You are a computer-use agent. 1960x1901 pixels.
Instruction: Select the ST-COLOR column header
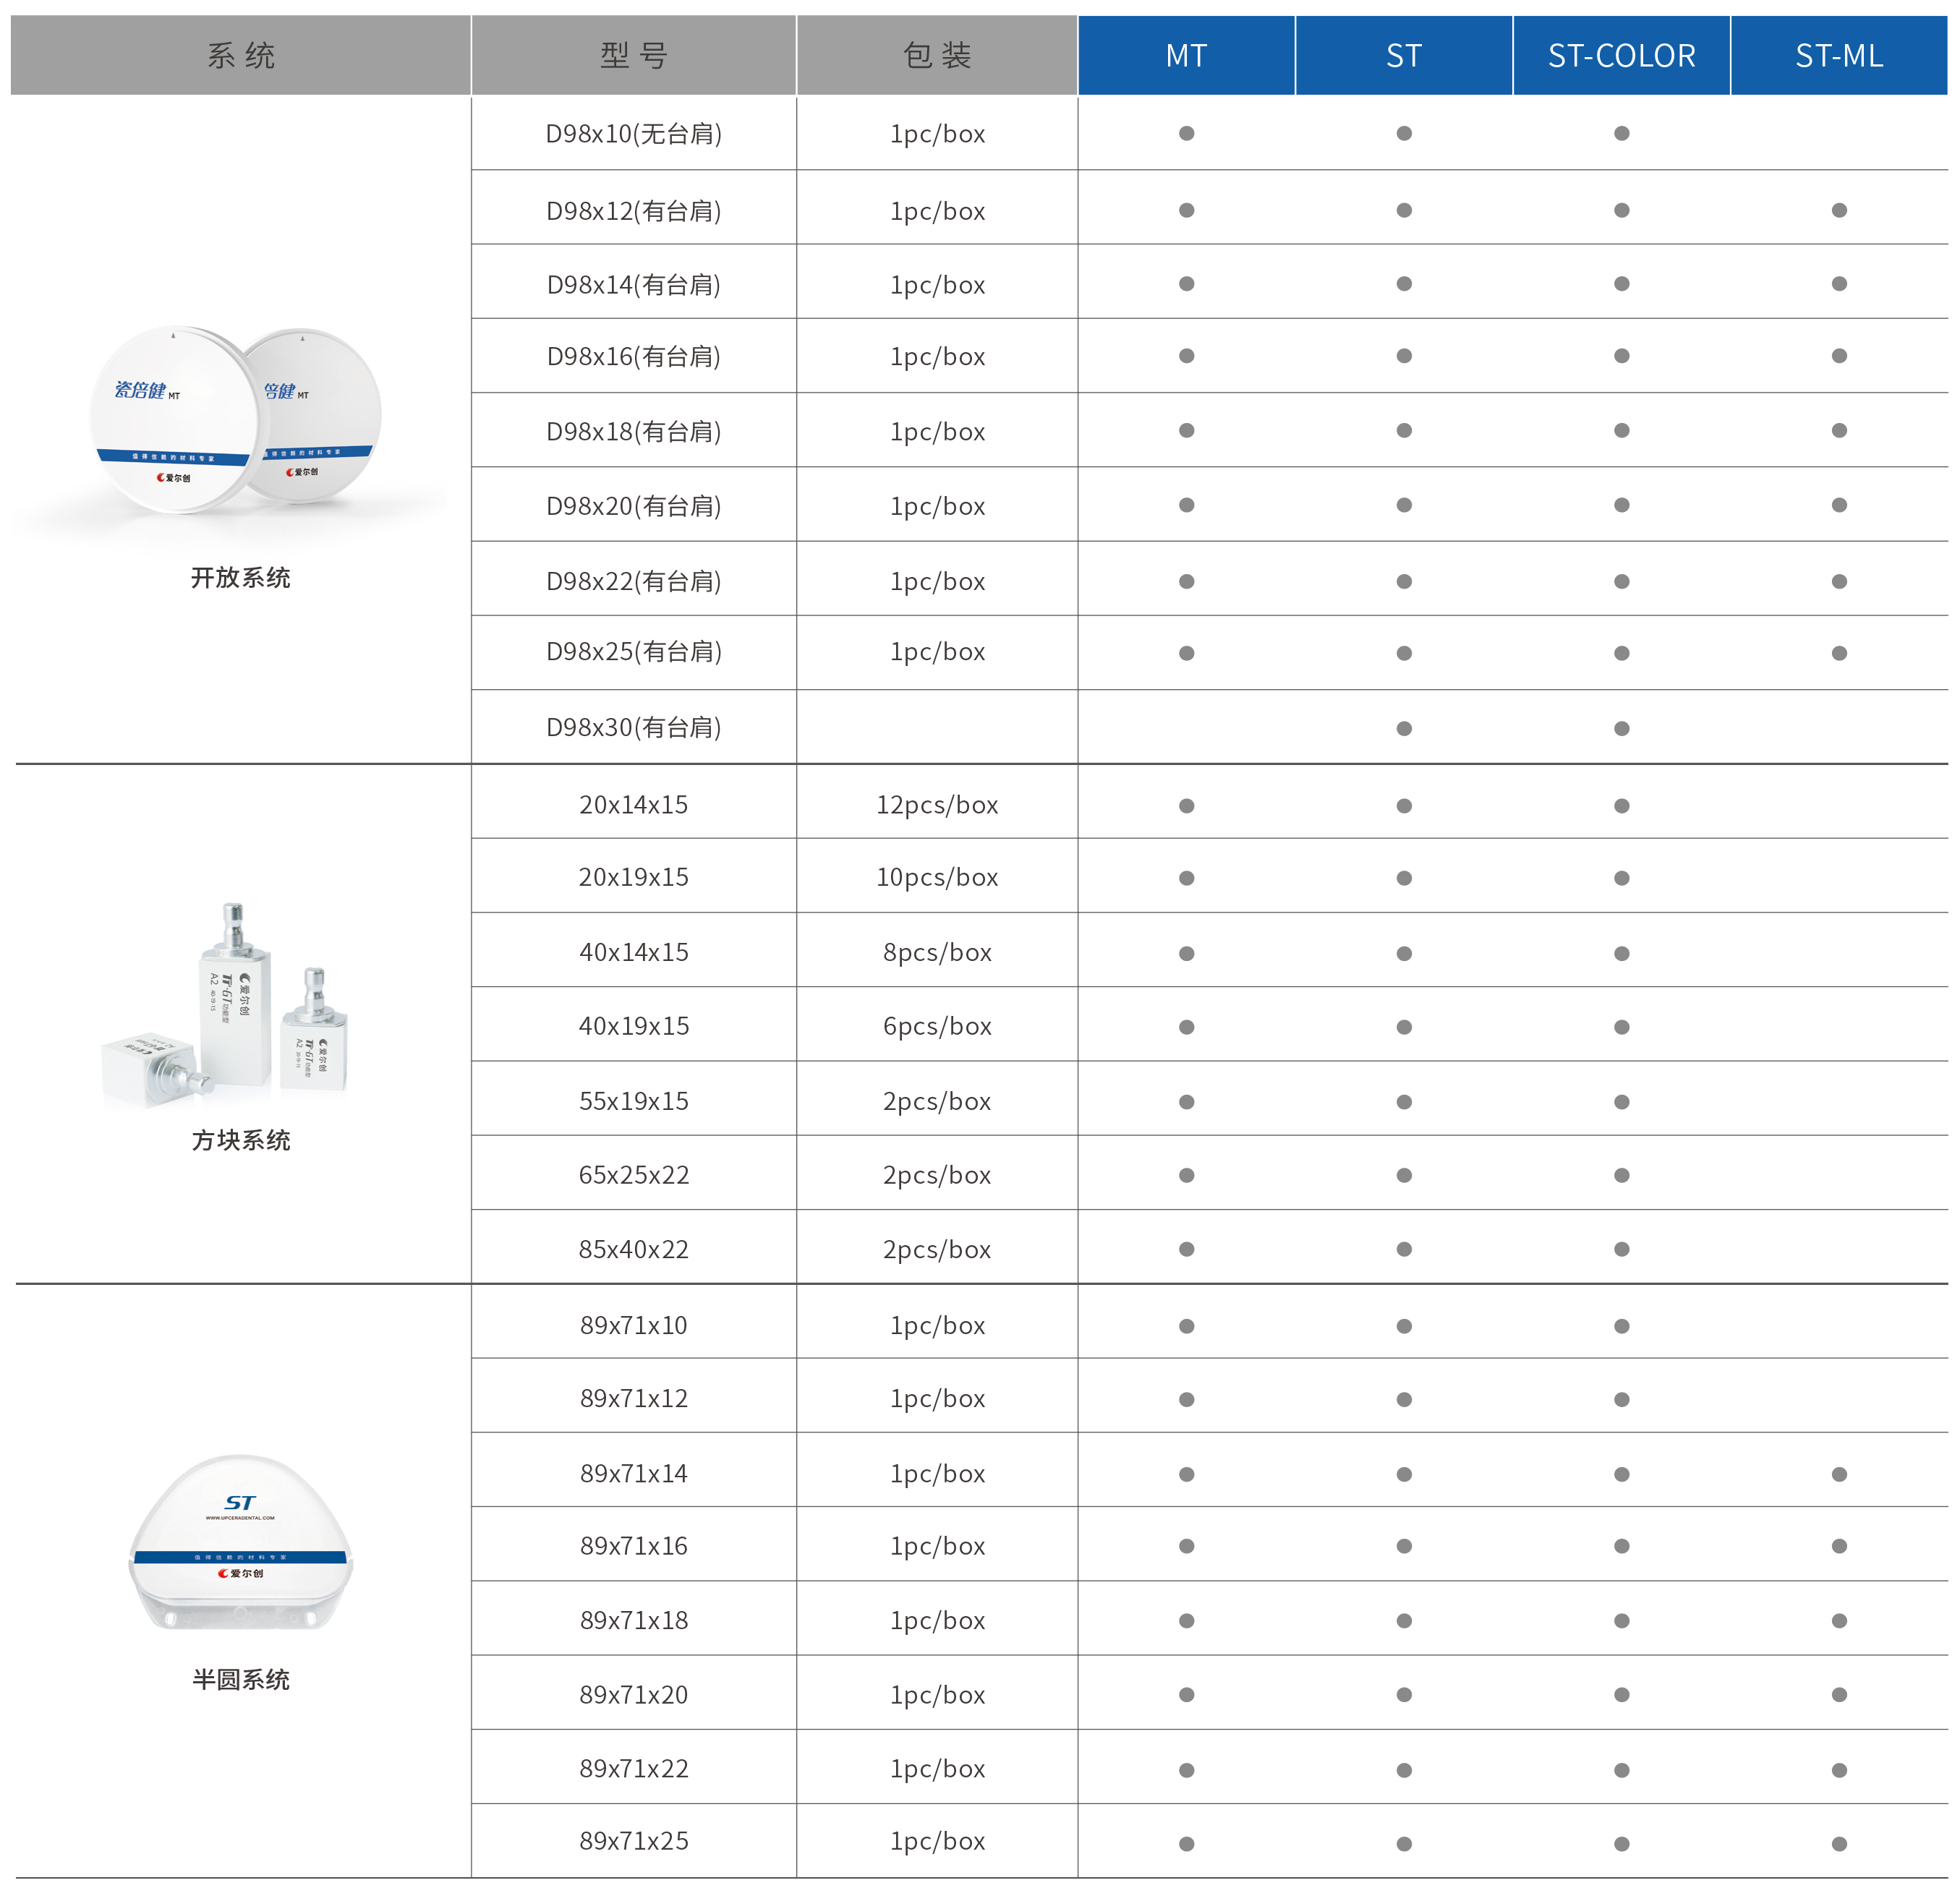point(1621,55)
